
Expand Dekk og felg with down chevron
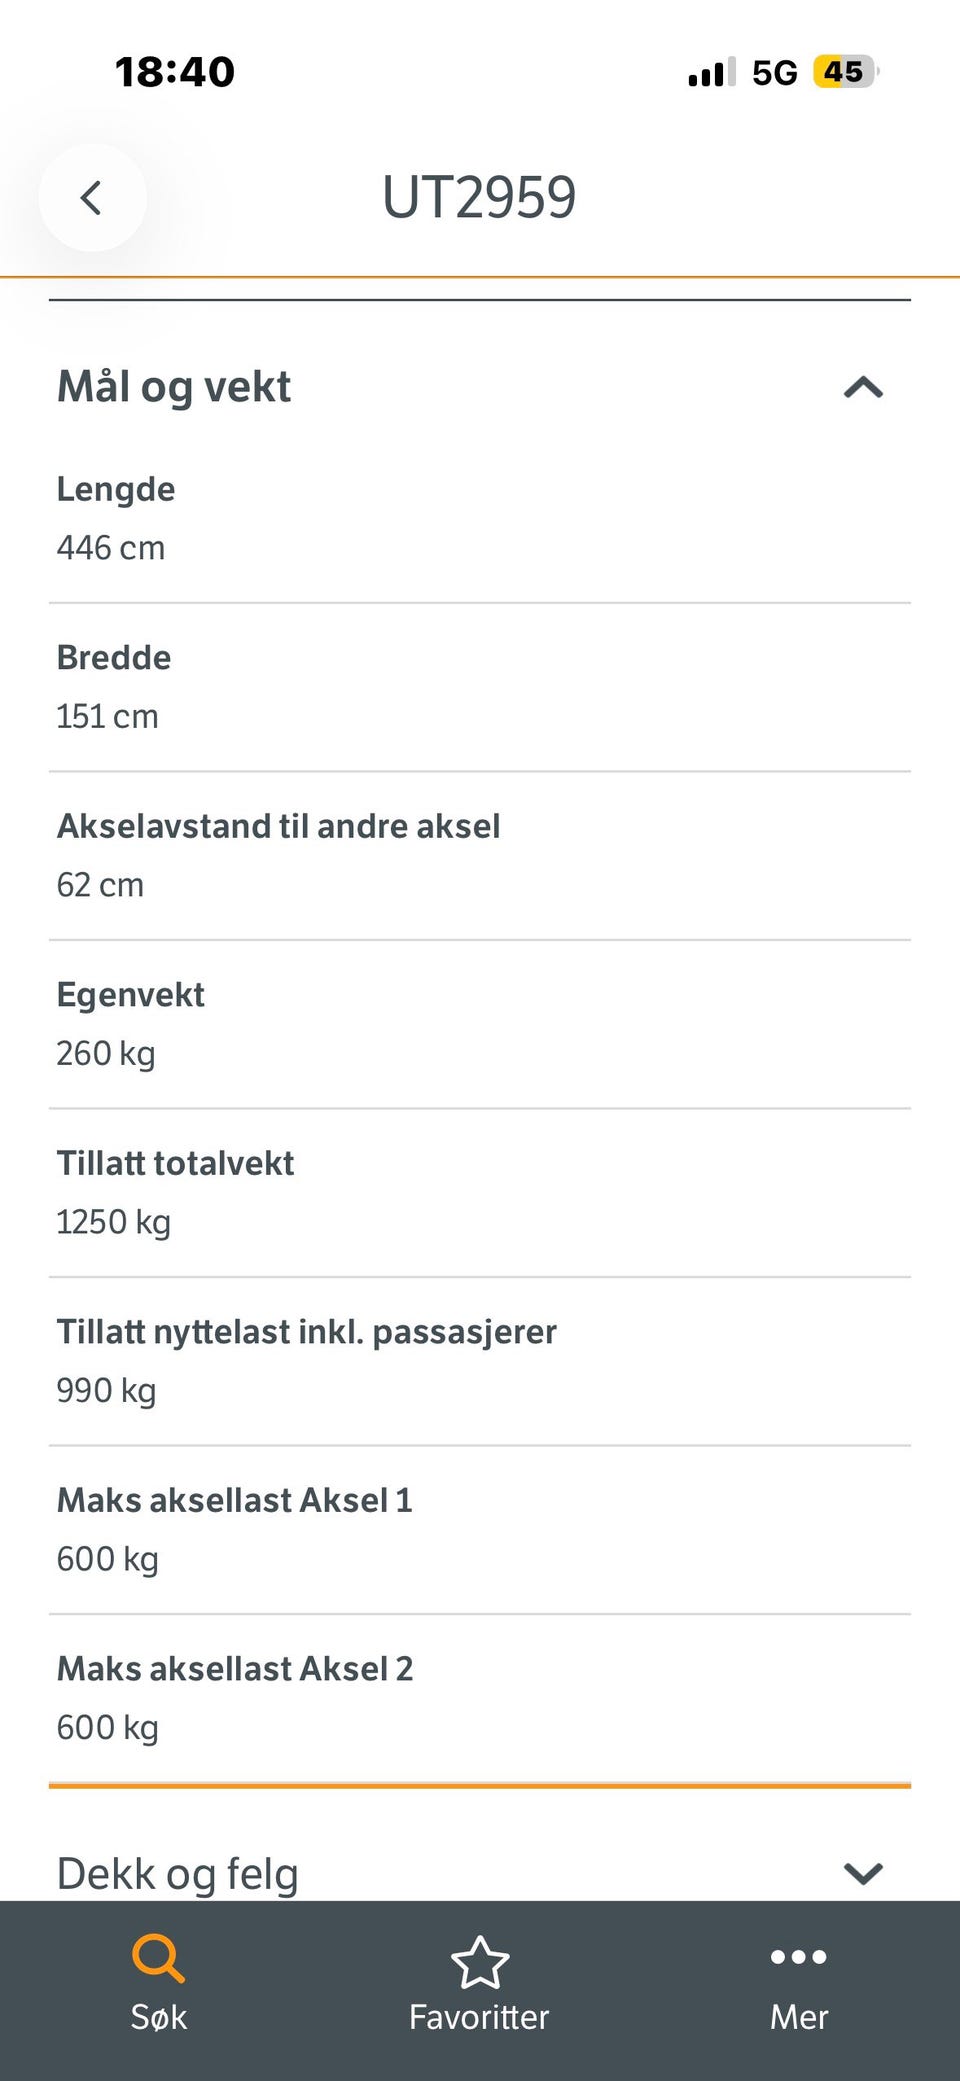pos(864,1873)
